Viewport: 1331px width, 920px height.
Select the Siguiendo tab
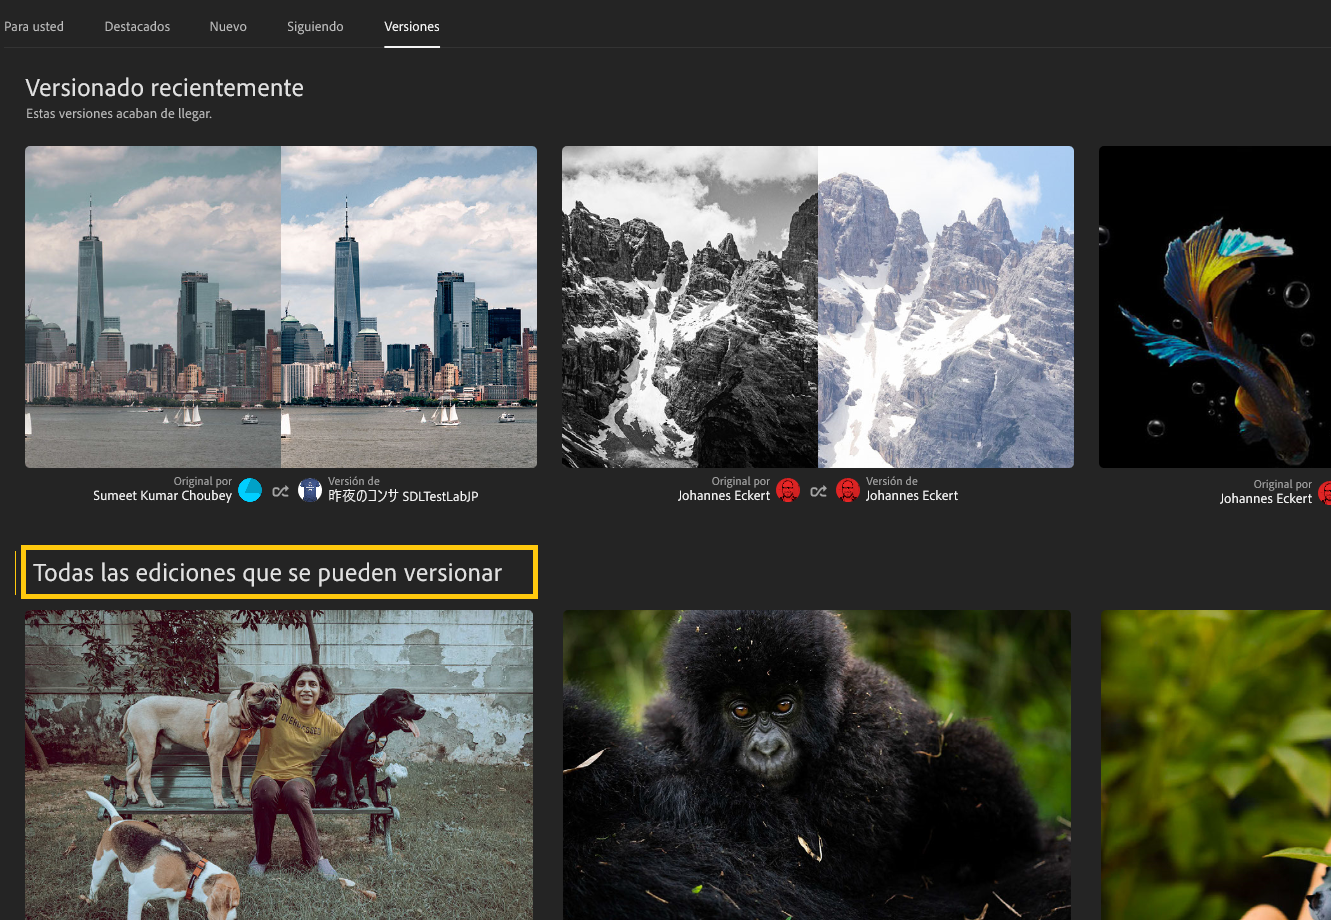[315, 27]
